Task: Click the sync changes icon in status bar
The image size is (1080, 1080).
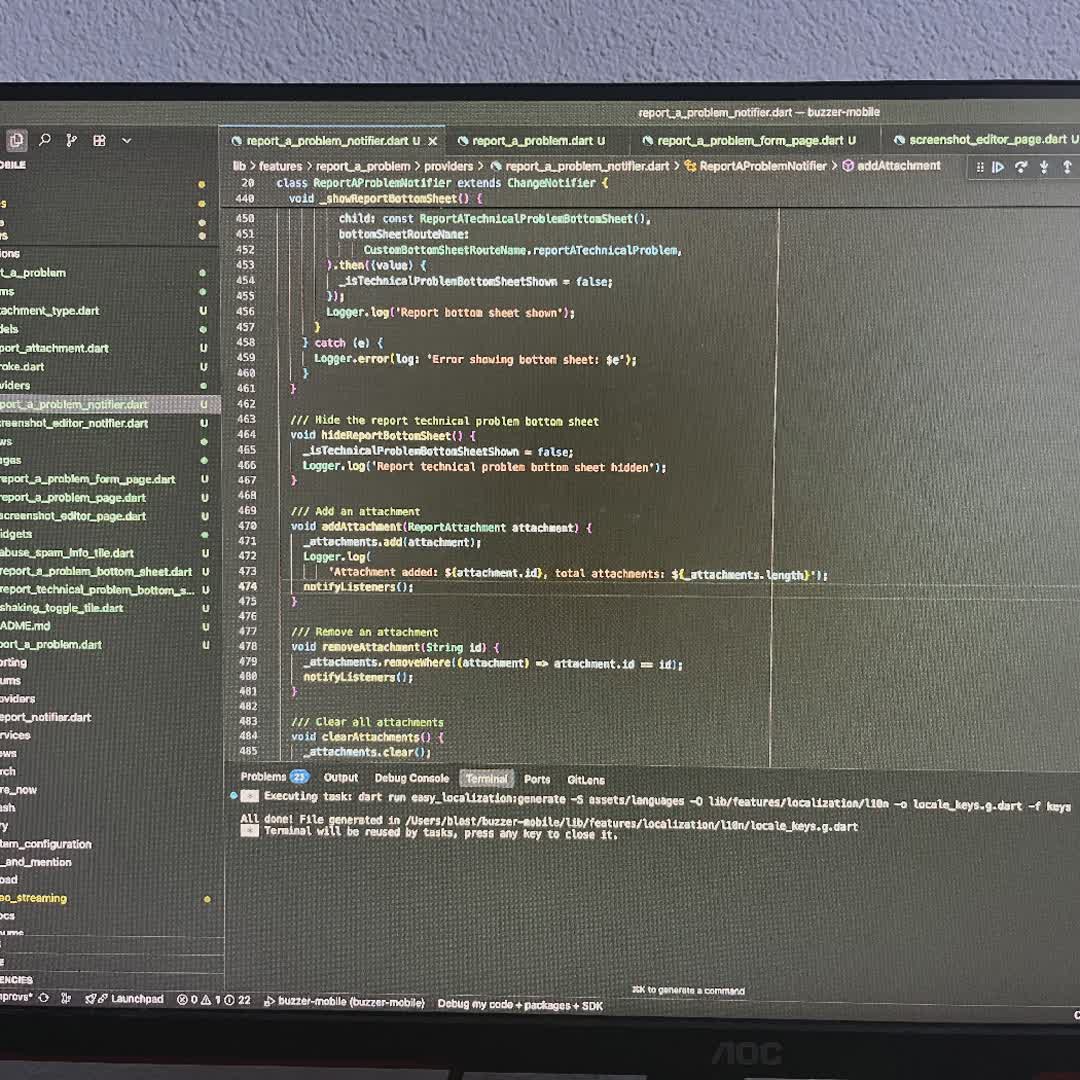Action: click(x=44, y=997)
